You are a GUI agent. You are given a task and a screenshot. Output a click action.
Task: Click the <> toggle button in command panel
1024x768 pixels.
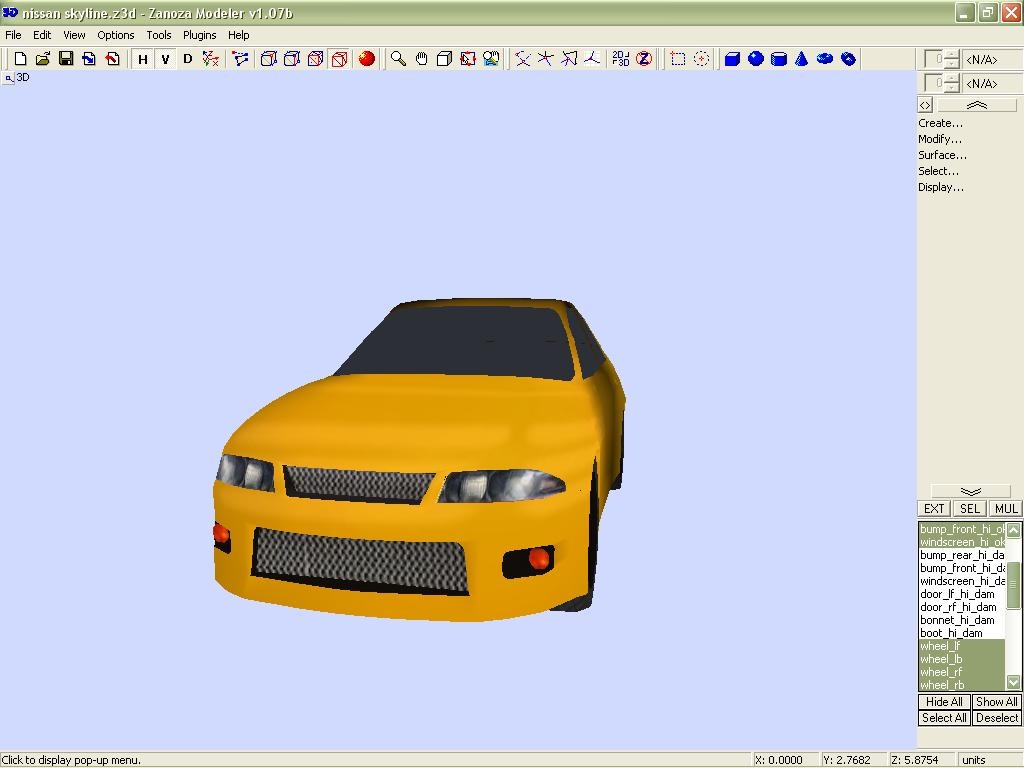coord(925,105)
